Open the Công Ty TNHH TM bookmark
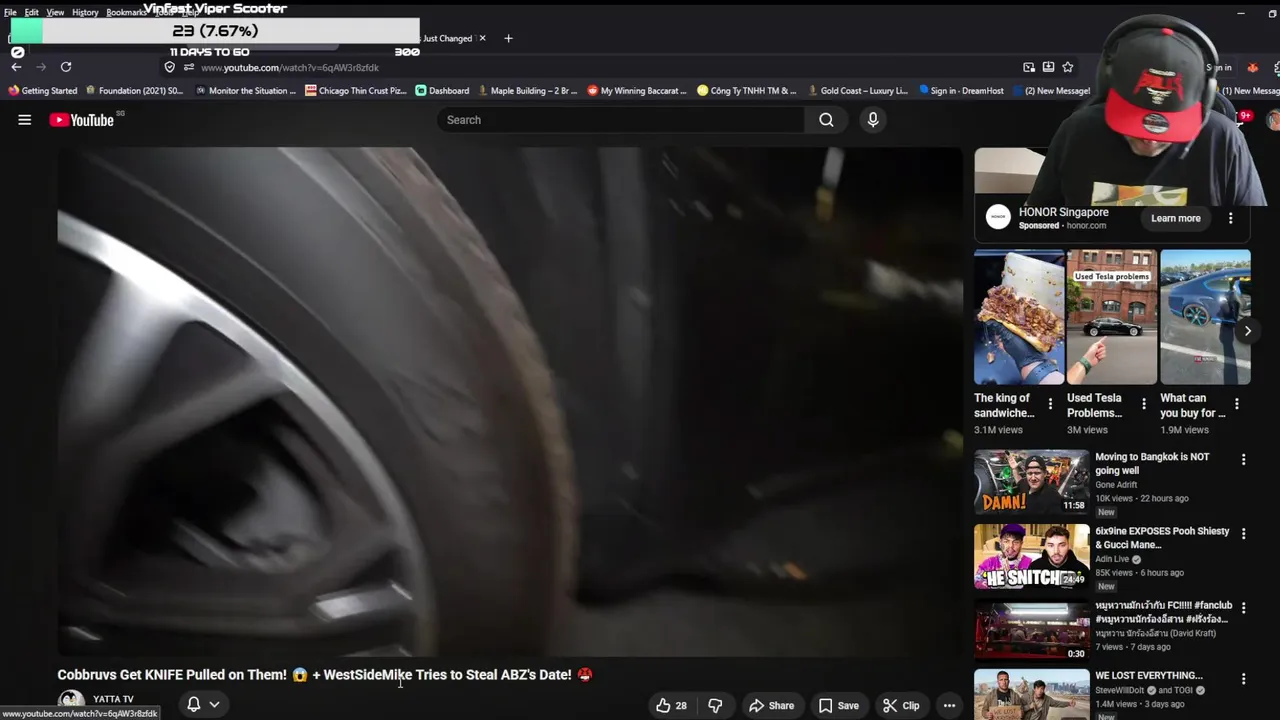The height and width of the screenshot is (720, 1280). tap(747, 91)
